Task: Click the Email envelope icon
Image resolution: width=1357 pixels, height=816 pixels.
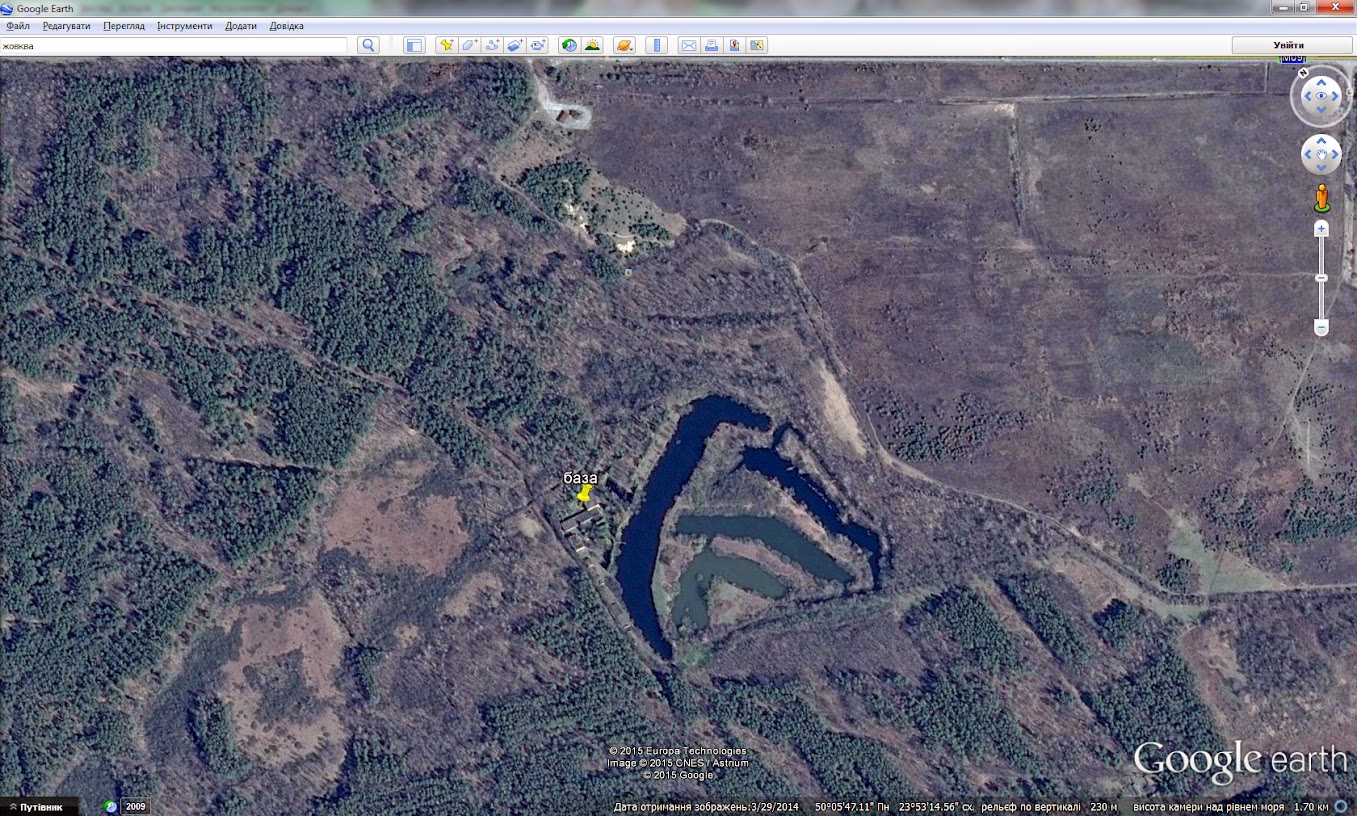Action: click(x=688, y=45)
